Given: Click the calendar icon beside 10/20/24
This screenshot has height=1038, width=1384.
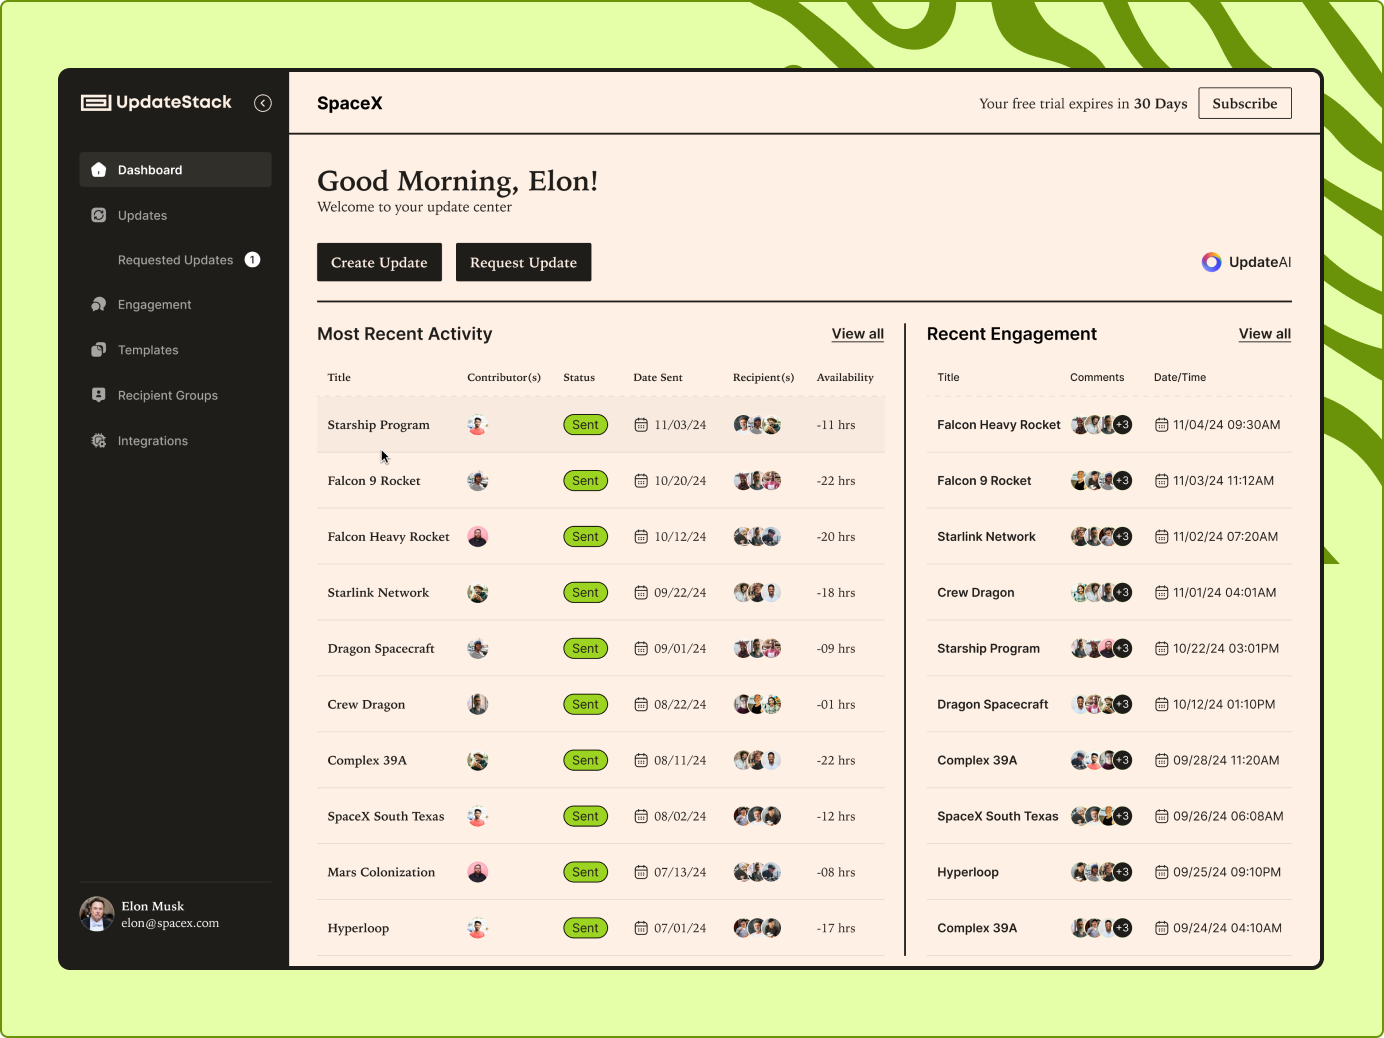Looking at the screenshot, I should tap(641, 481).
